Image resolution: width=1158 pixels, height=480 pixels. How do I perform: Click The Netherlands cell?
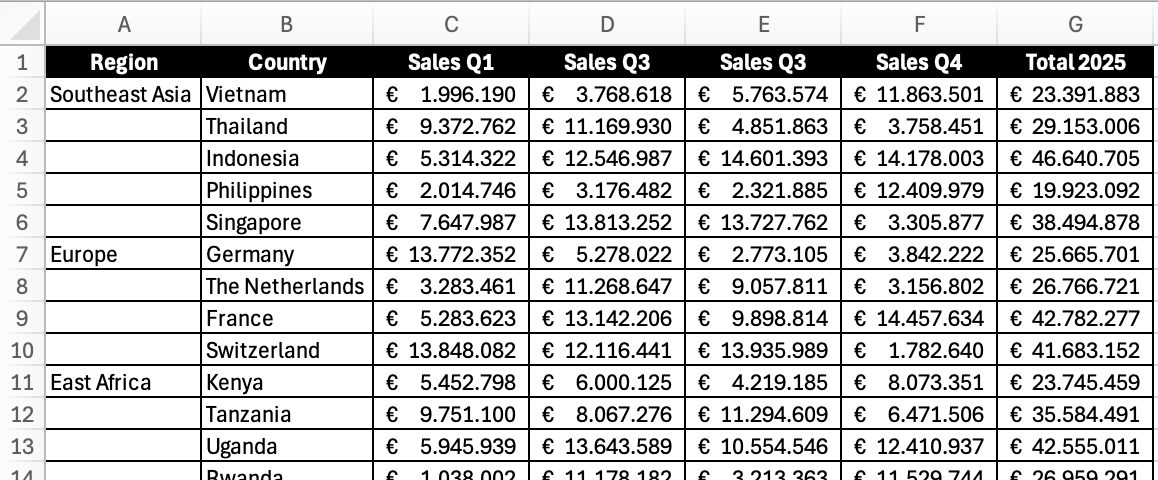click(x=287, y=286)
